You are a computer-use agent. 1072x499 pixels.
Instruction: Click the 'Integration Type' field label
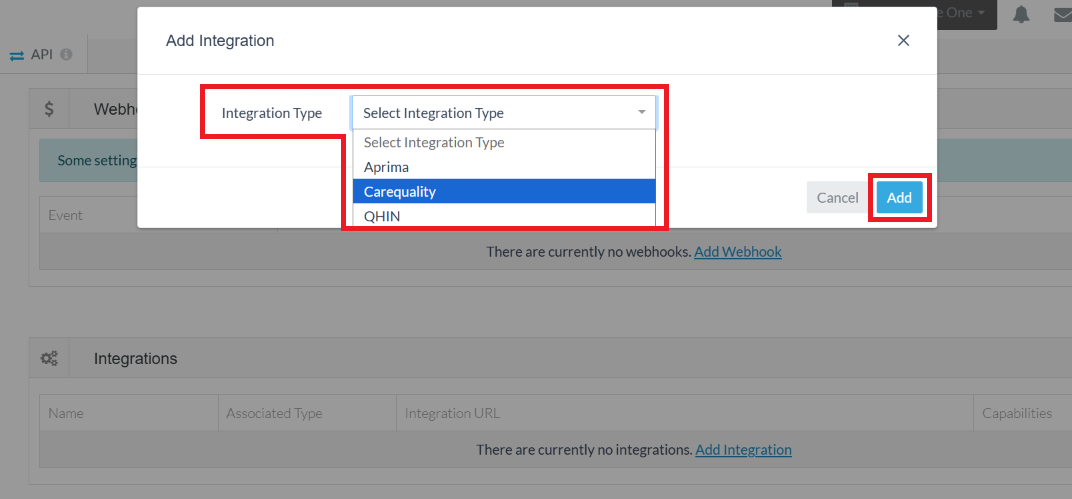point(271,113)
